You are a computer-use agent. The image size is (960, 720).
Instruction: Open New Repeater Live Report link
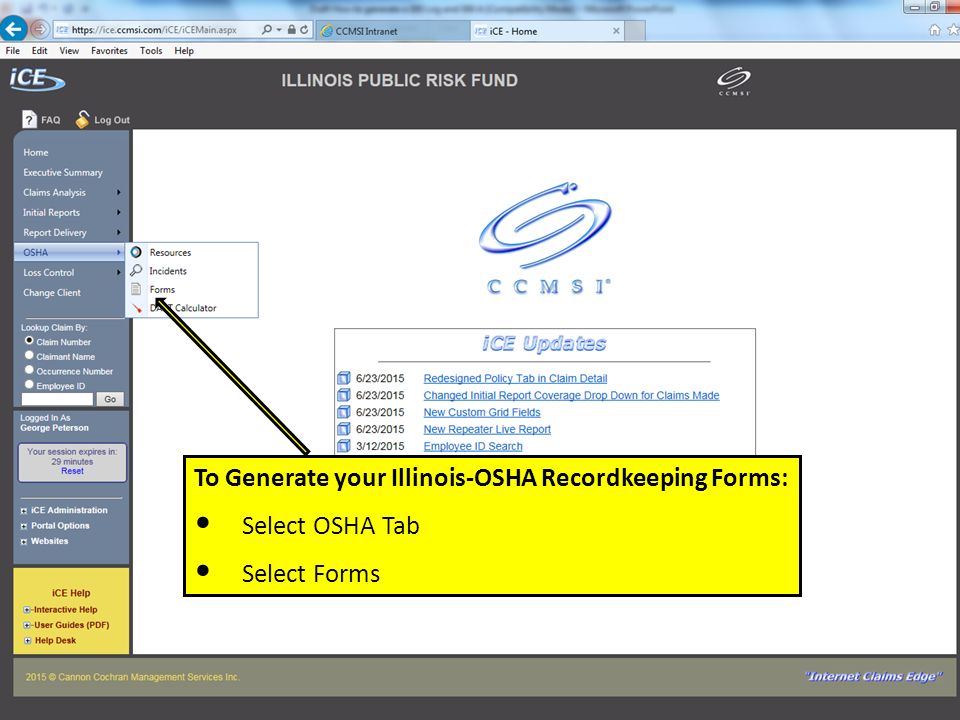(487, 429)
